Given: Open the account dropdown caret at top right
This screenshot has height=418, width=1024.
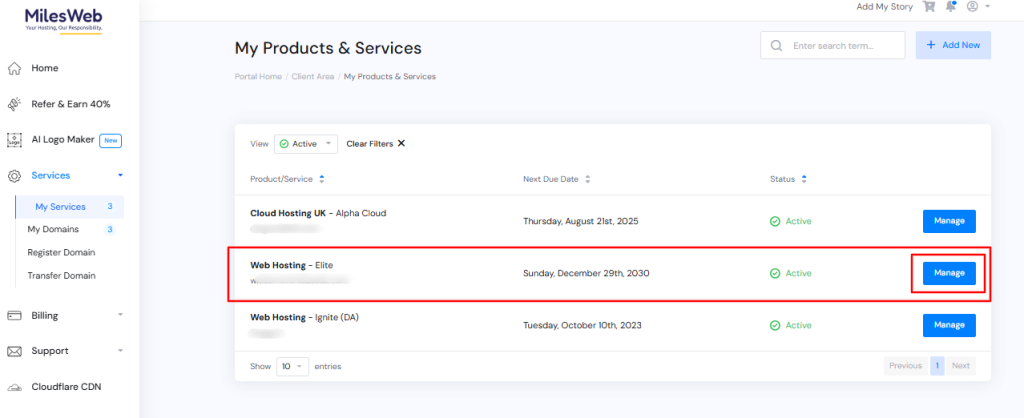Looking at the screenshot, I should point(987,7).
